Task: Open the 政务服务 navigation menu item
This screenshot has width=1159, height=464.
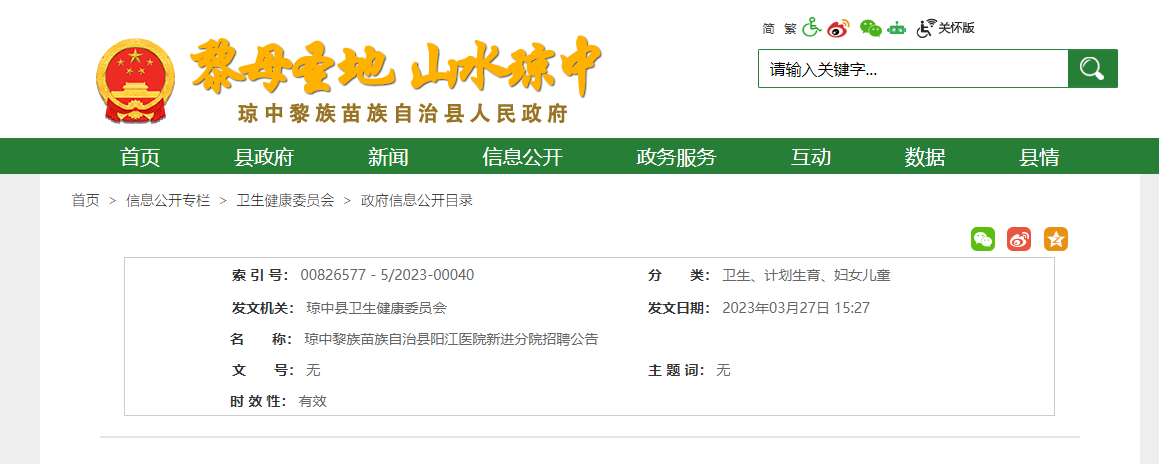Action: [676, 157]
